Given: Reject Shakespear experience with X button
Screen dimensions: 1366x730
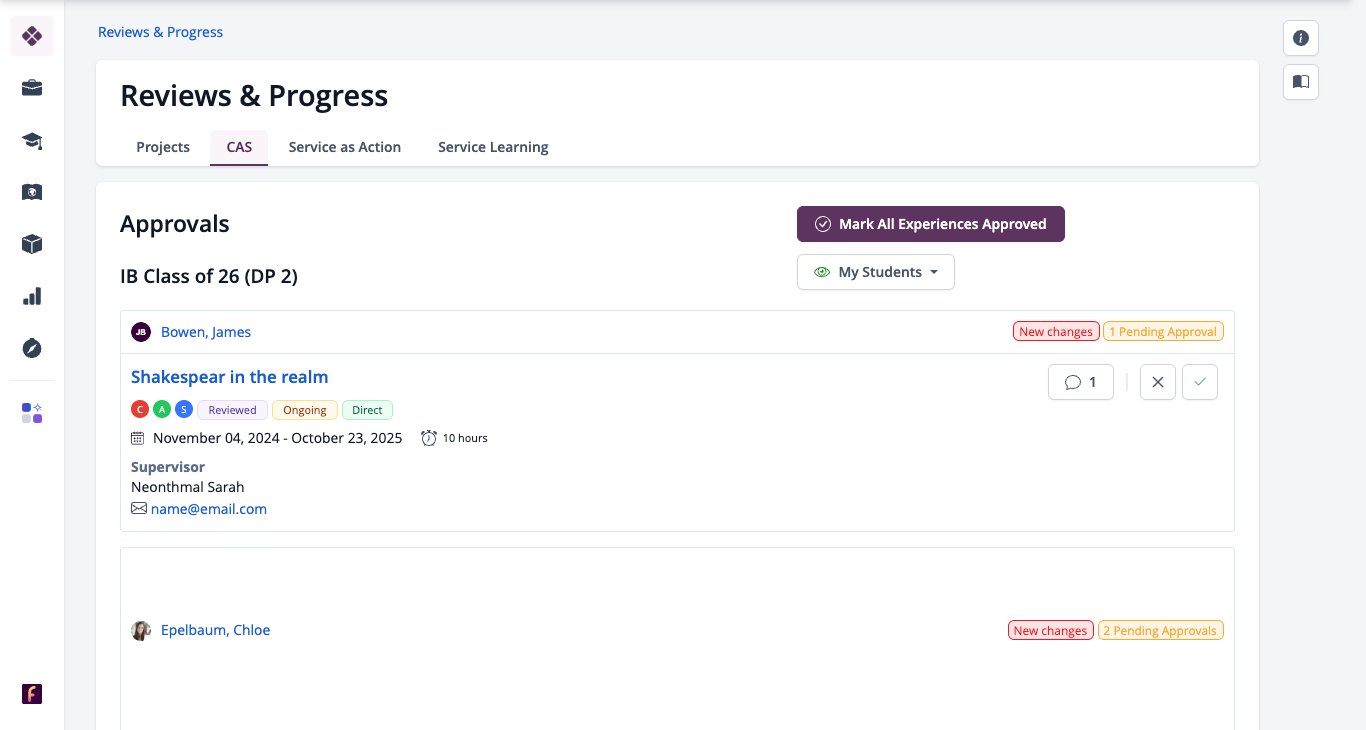Looking at the screenshot, I should pyautogui.click(x=1158, y=382).
